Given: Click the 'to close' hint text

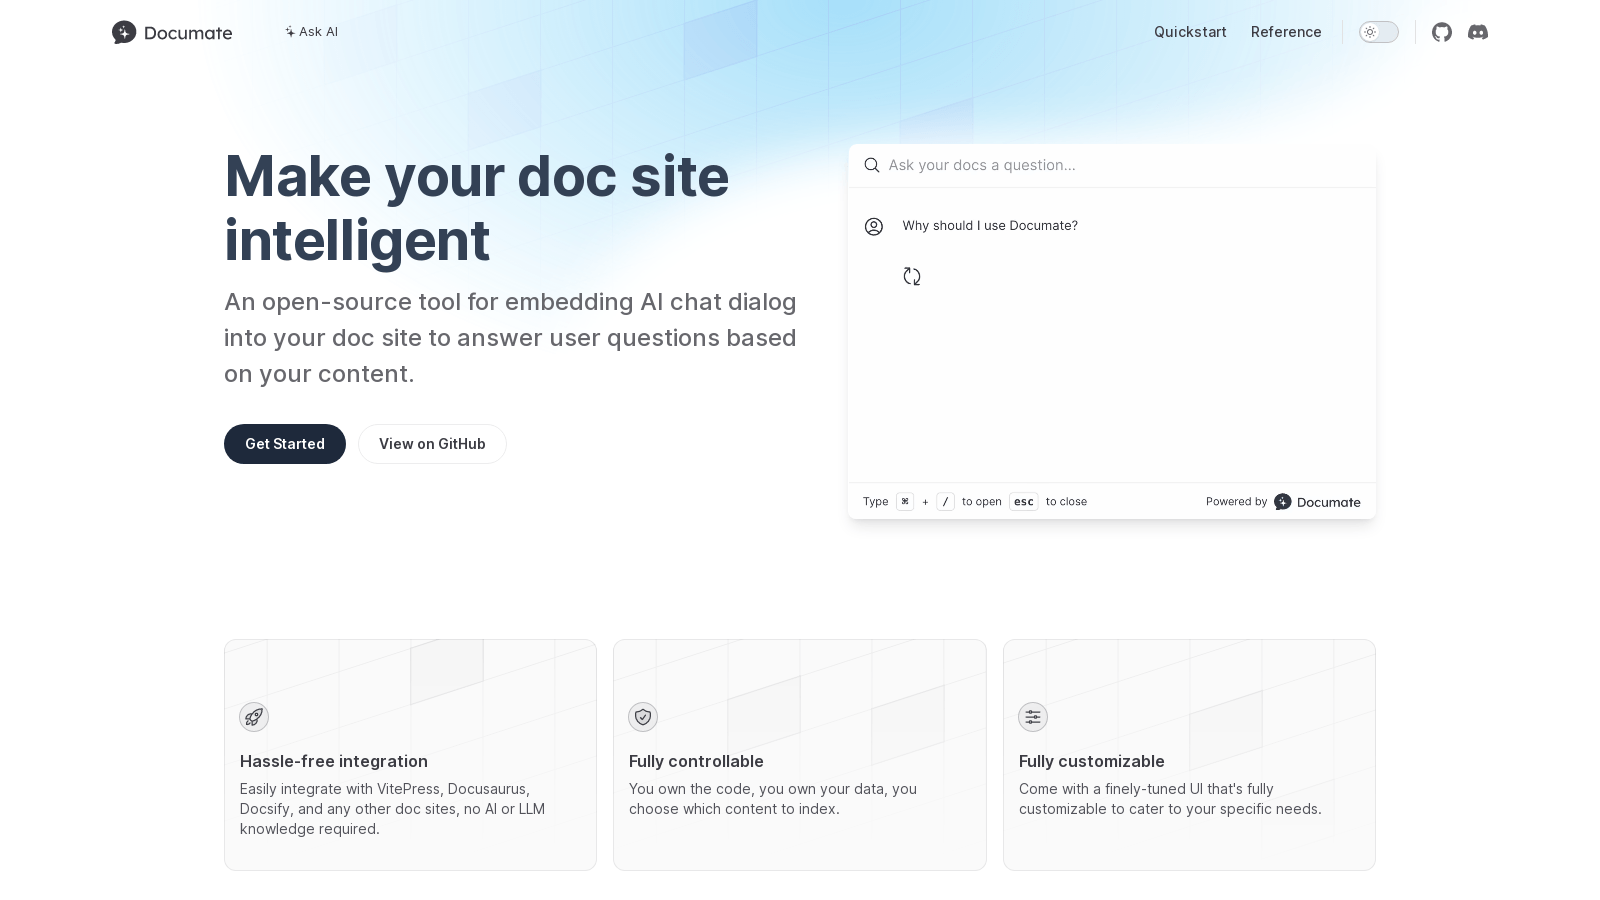Looking at the screenshot, I should (1066, 502).
